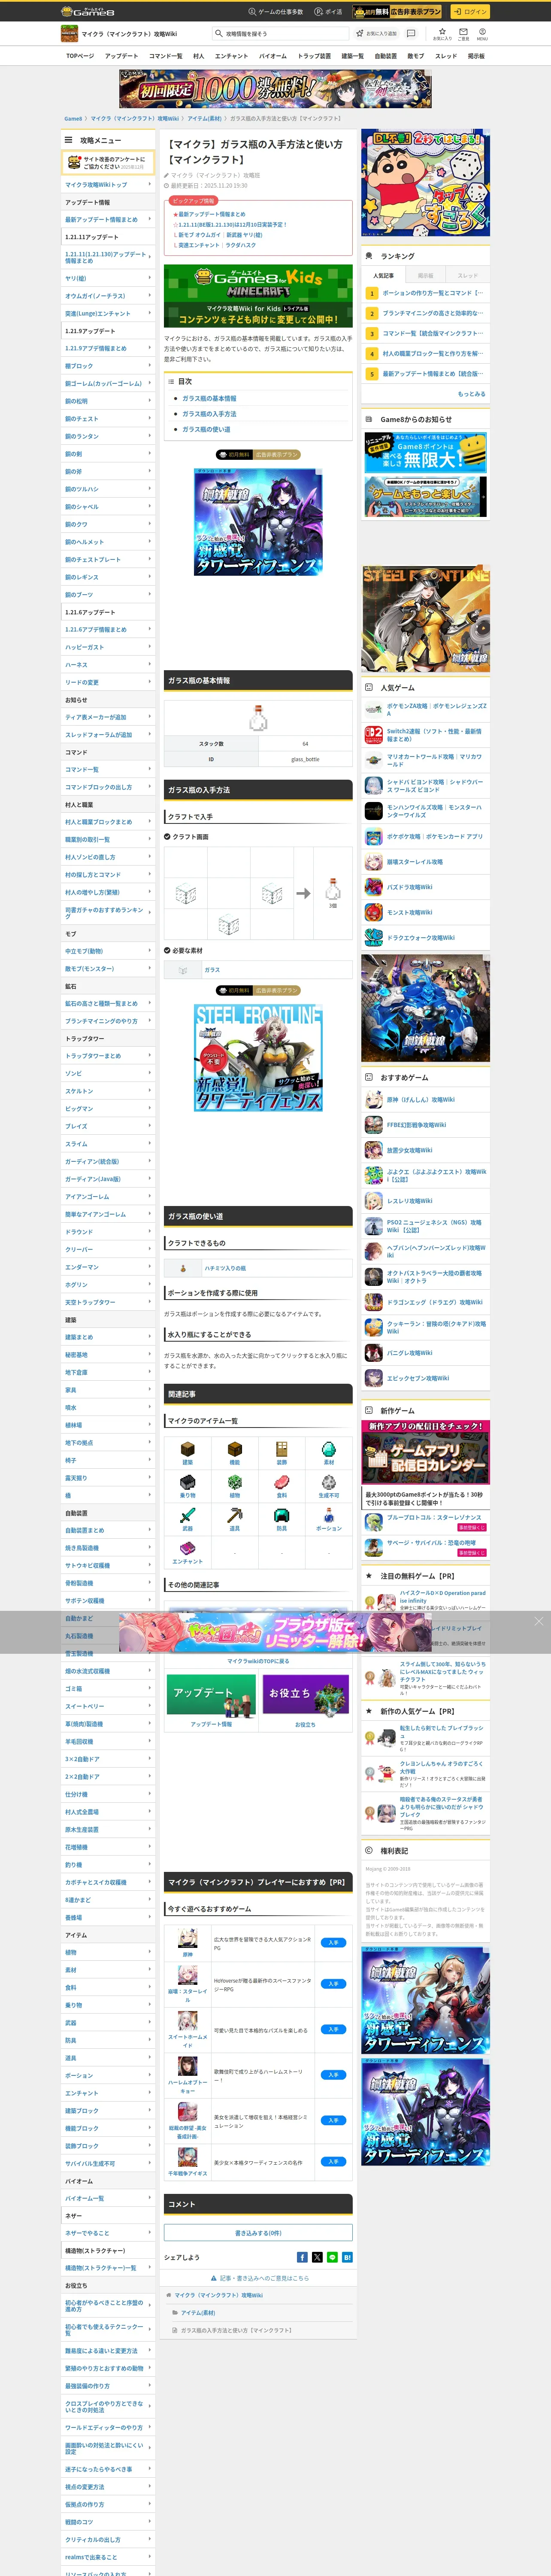Open the マイクラwikiのTOPに戻る link

(x=258, y=1661)
